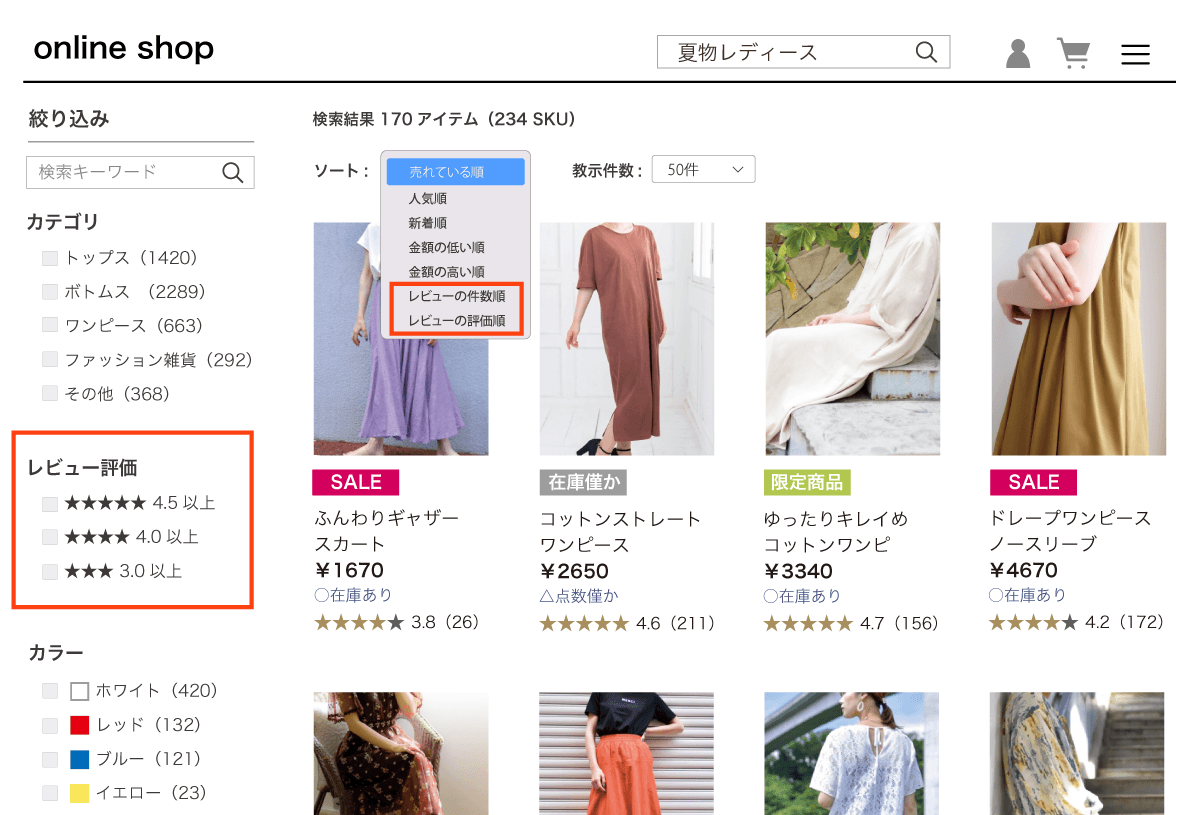This screenshot has width=1200, height=815.
Task: Enable the 4.5 以上 review filter
Action: (50, 503)
